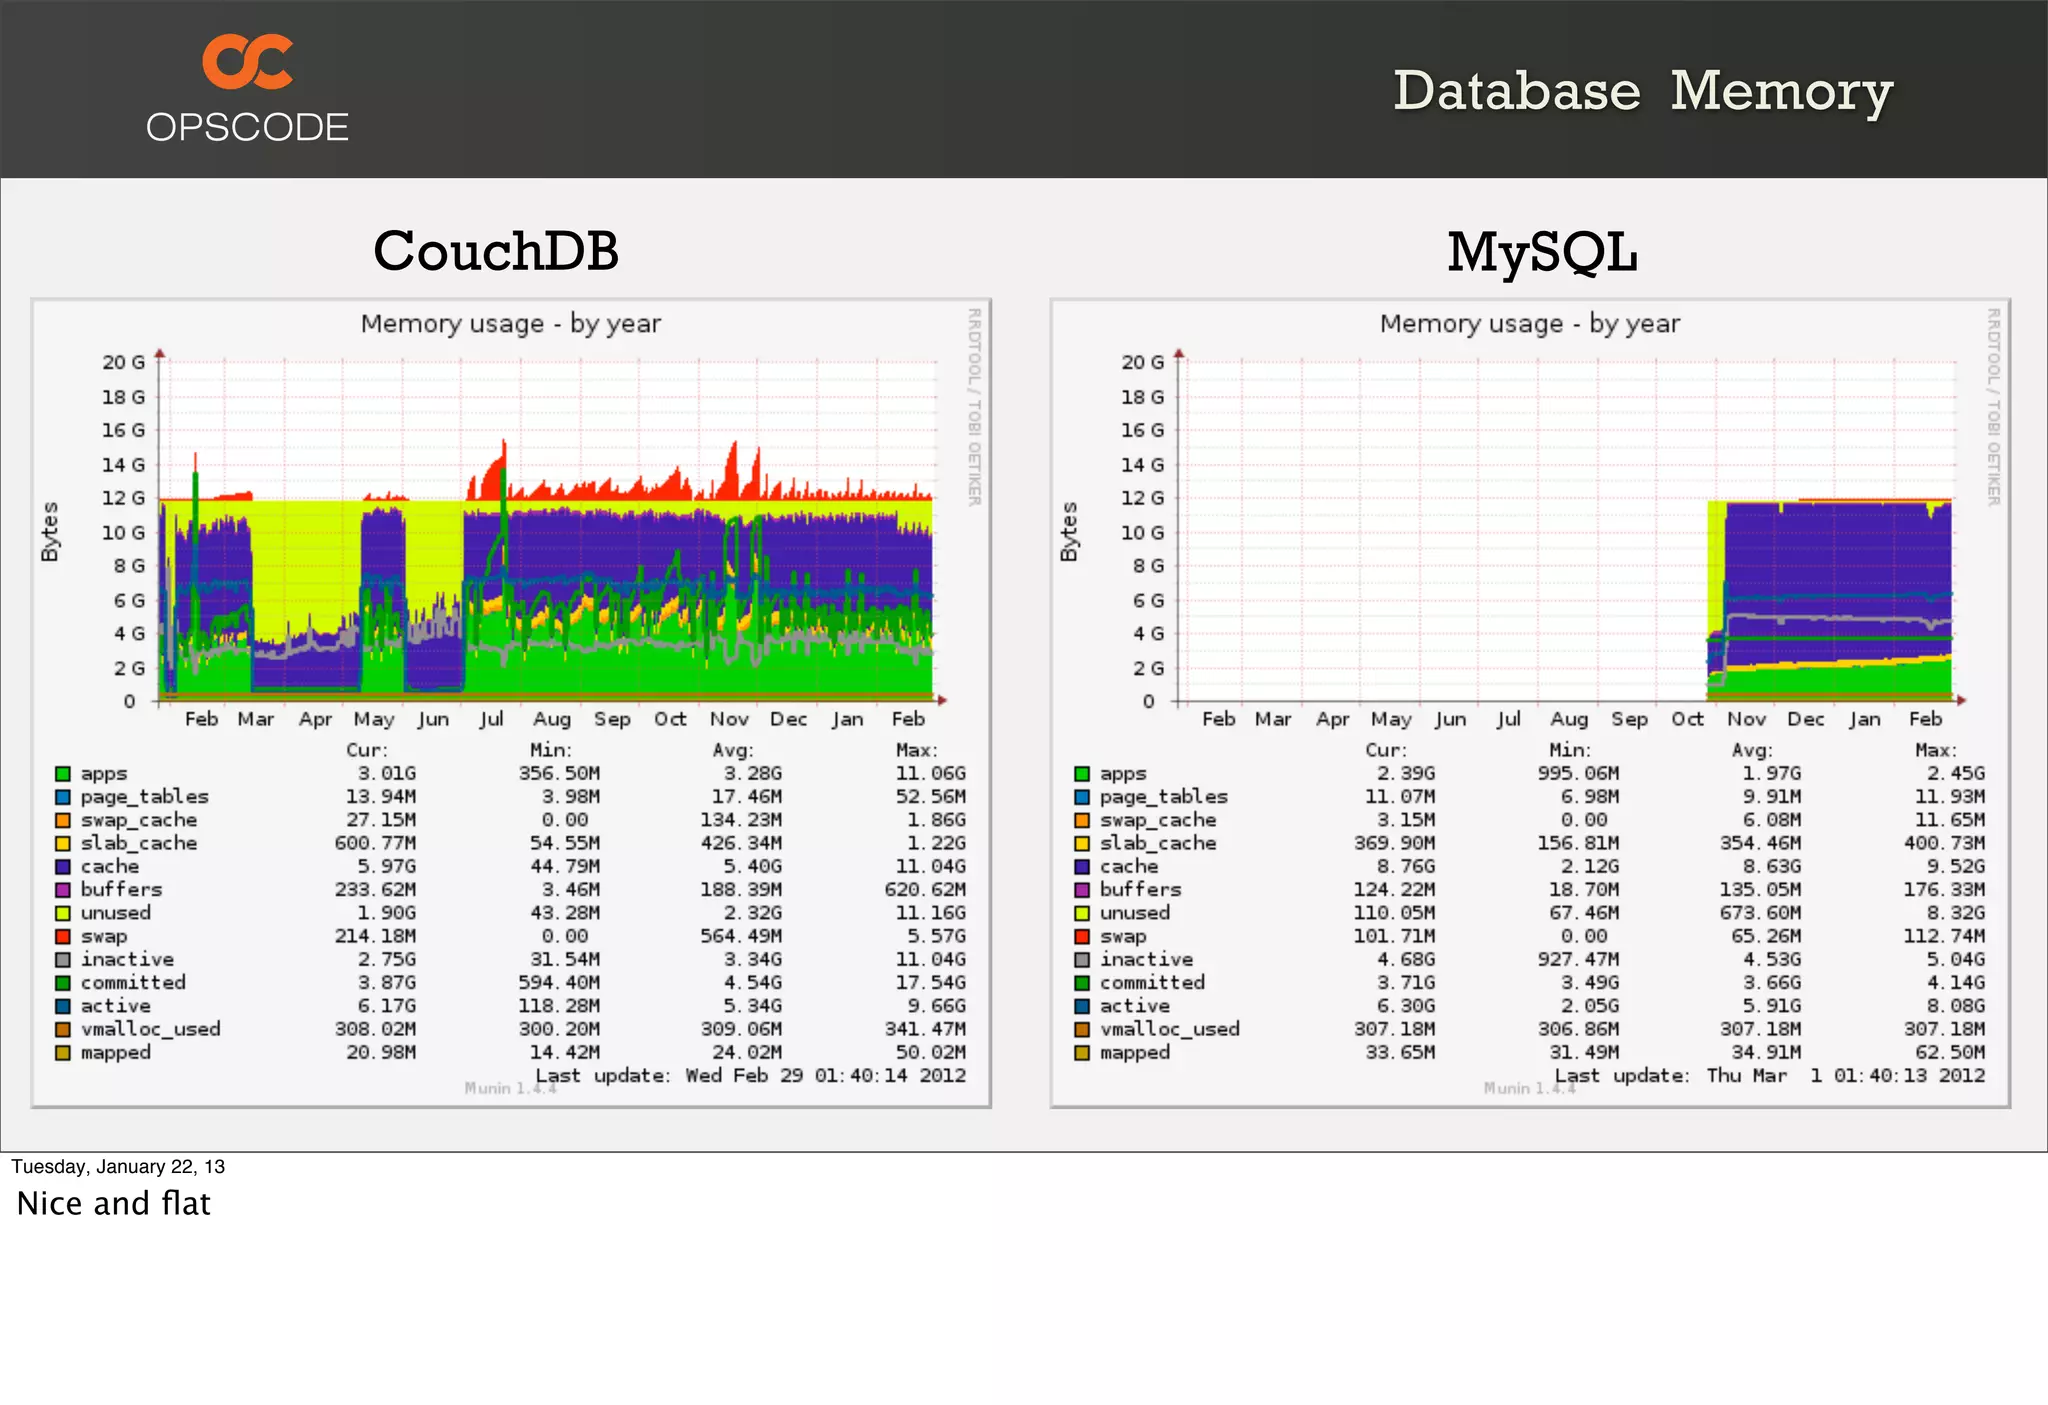This screenshot has width=2048, height=1405.
Task: Click the MySQL 'Last update: Thu Mar 1' line
Action: (1770, 1076)
